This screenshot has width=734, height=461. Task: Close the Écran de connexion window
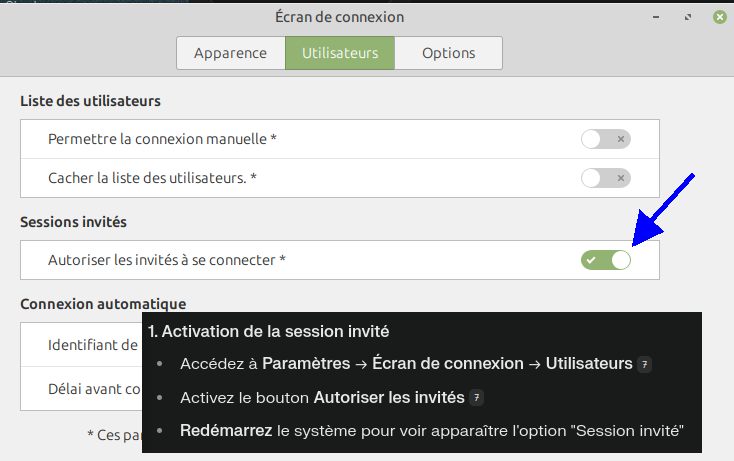pyautogui.click(x=719, y=18)
